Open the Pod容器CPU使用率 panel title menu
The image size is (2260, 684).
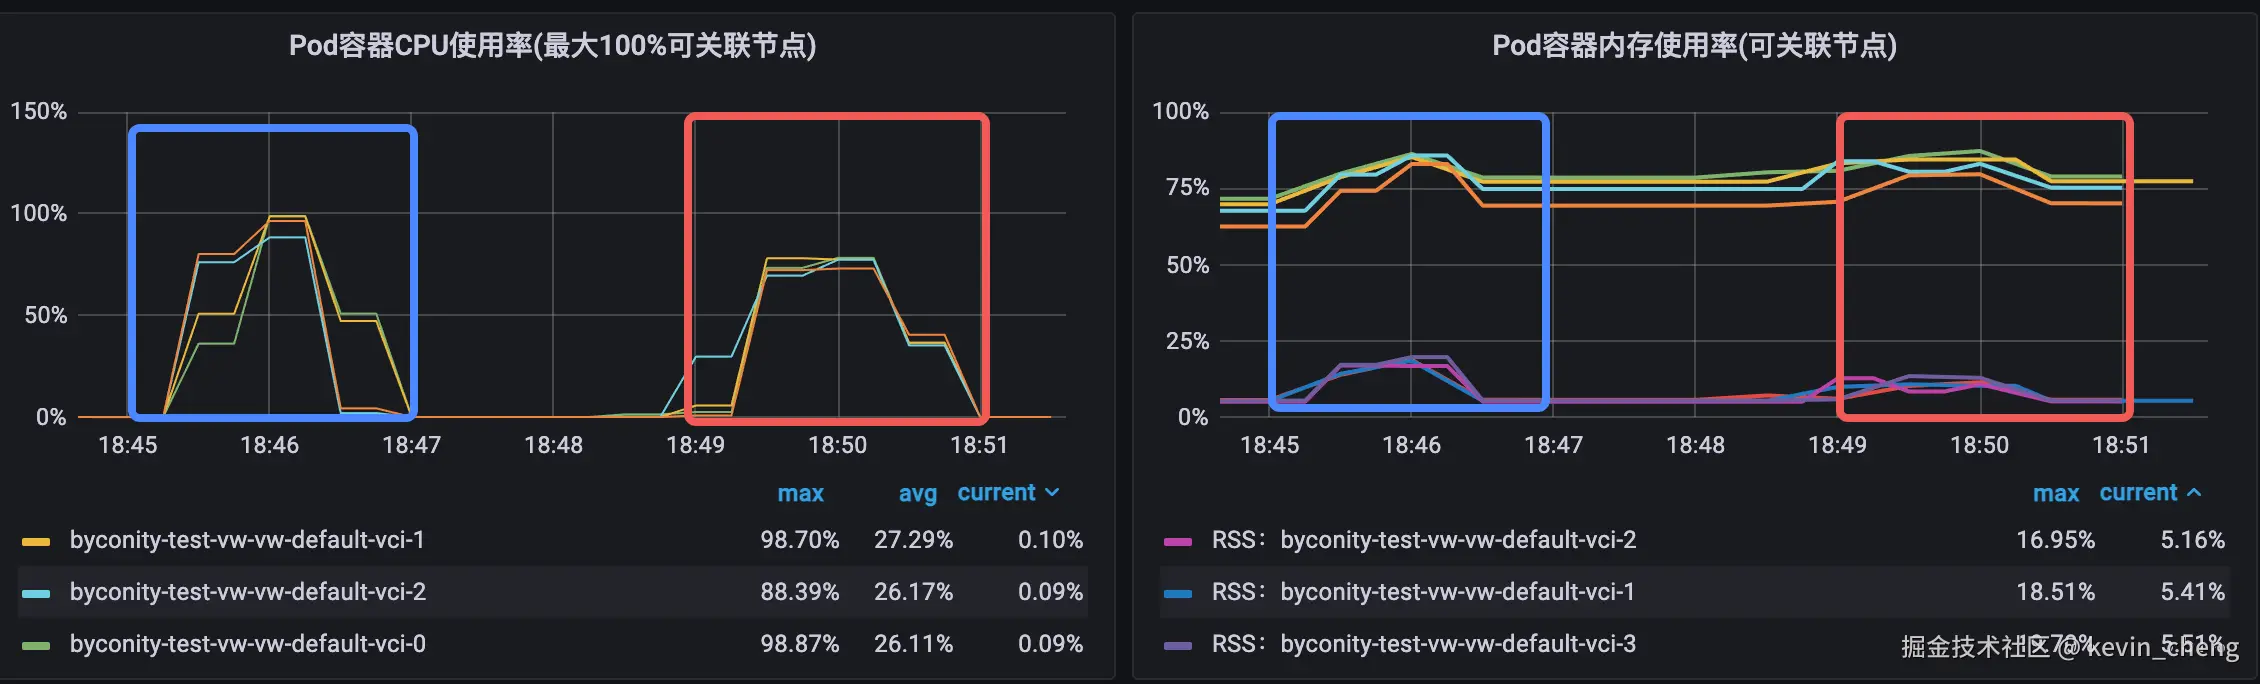(x=552, y=46)
